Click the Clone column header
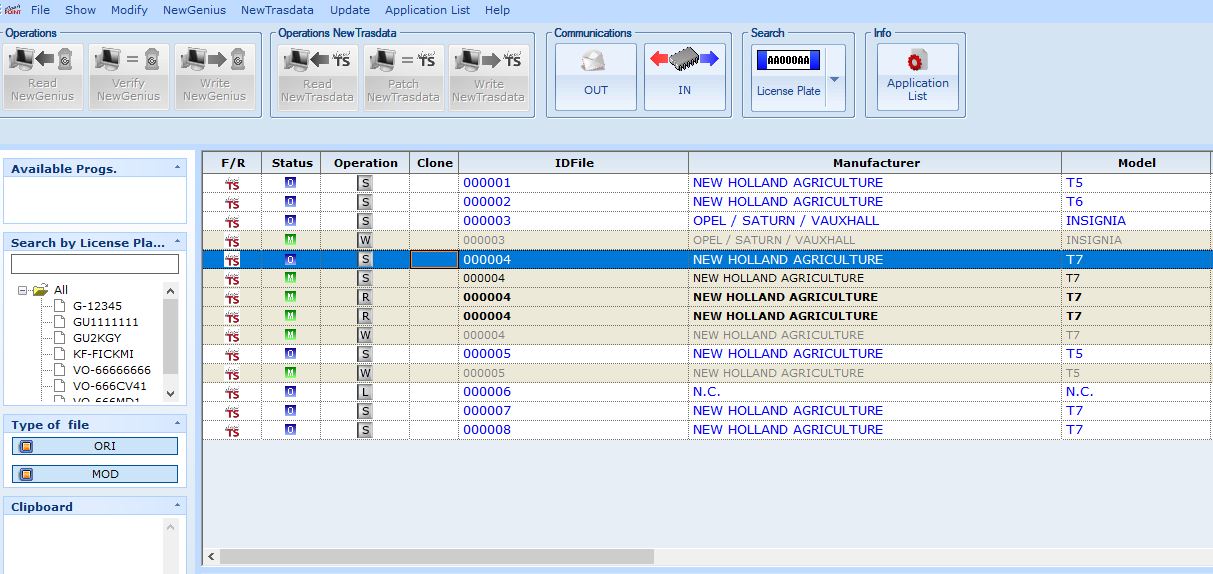1213x574 pixels. coord(434,163)
